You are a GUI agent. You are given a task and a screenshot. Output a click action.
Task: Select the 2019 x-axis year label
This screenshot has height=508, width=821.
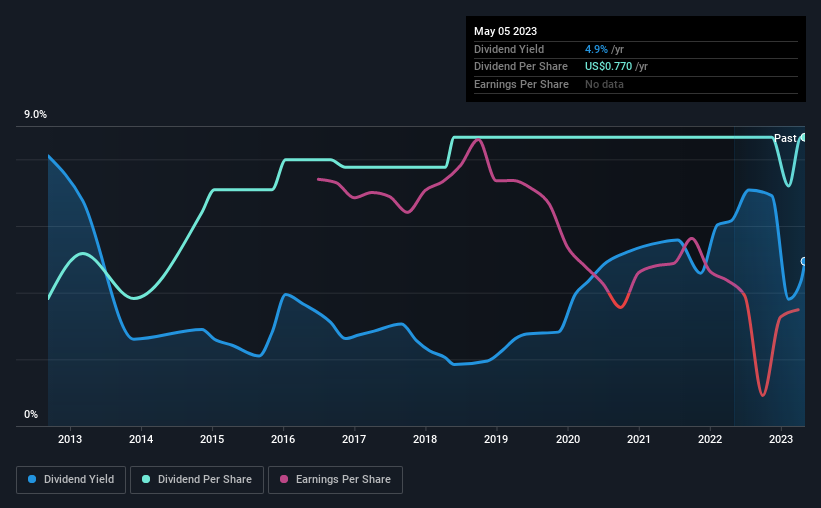[x=496, y=439]
